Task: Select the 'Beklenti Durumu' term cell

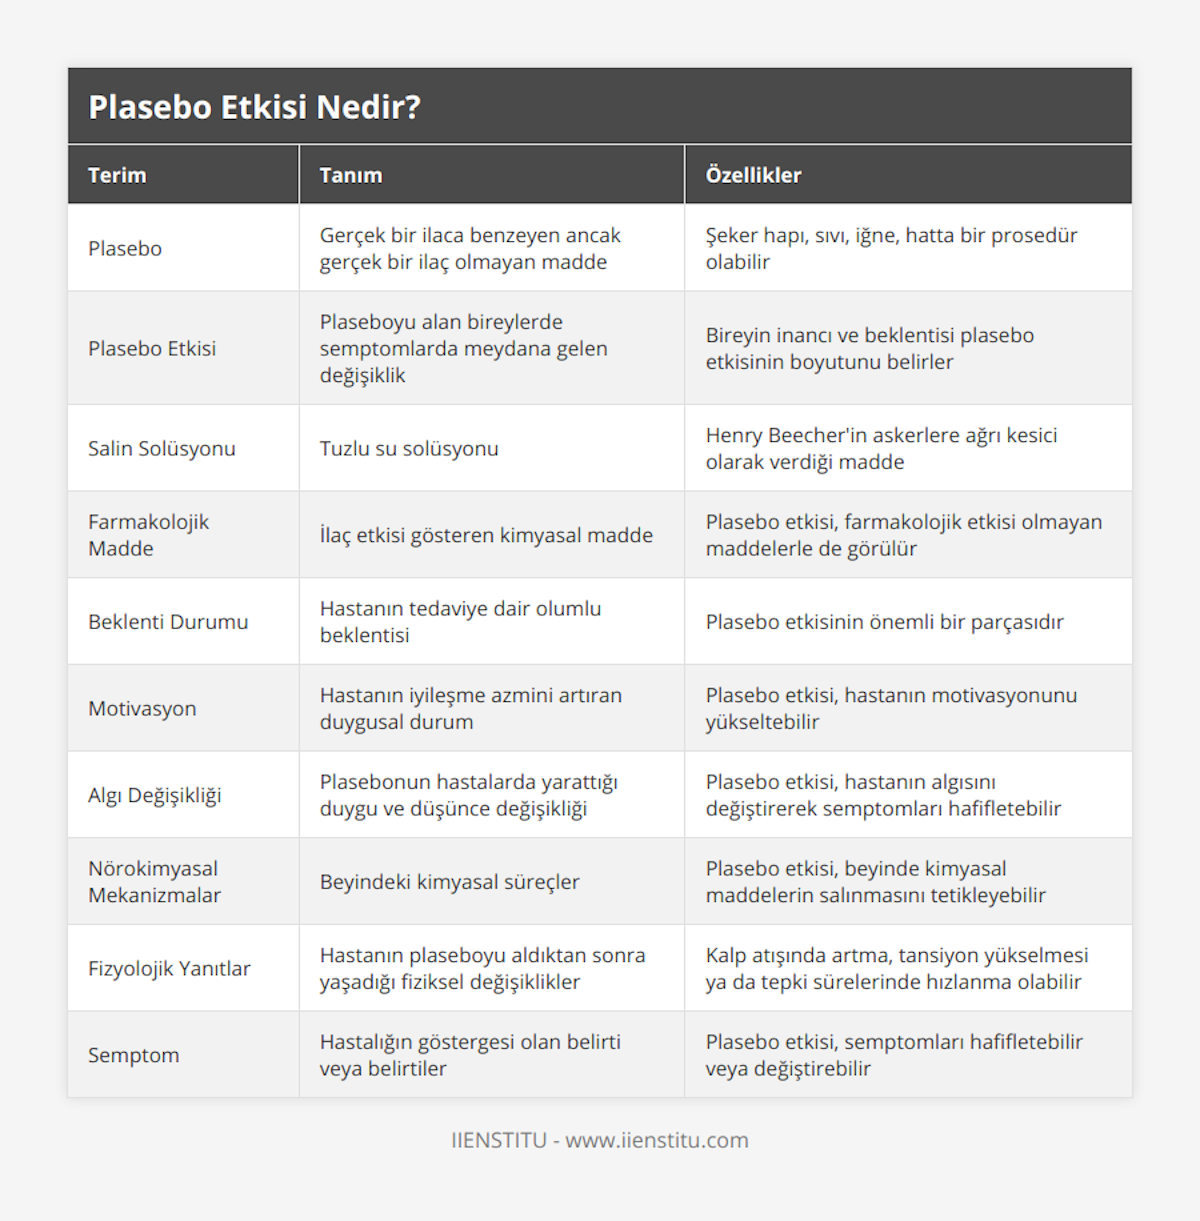Action: click(x=168, y=621)
